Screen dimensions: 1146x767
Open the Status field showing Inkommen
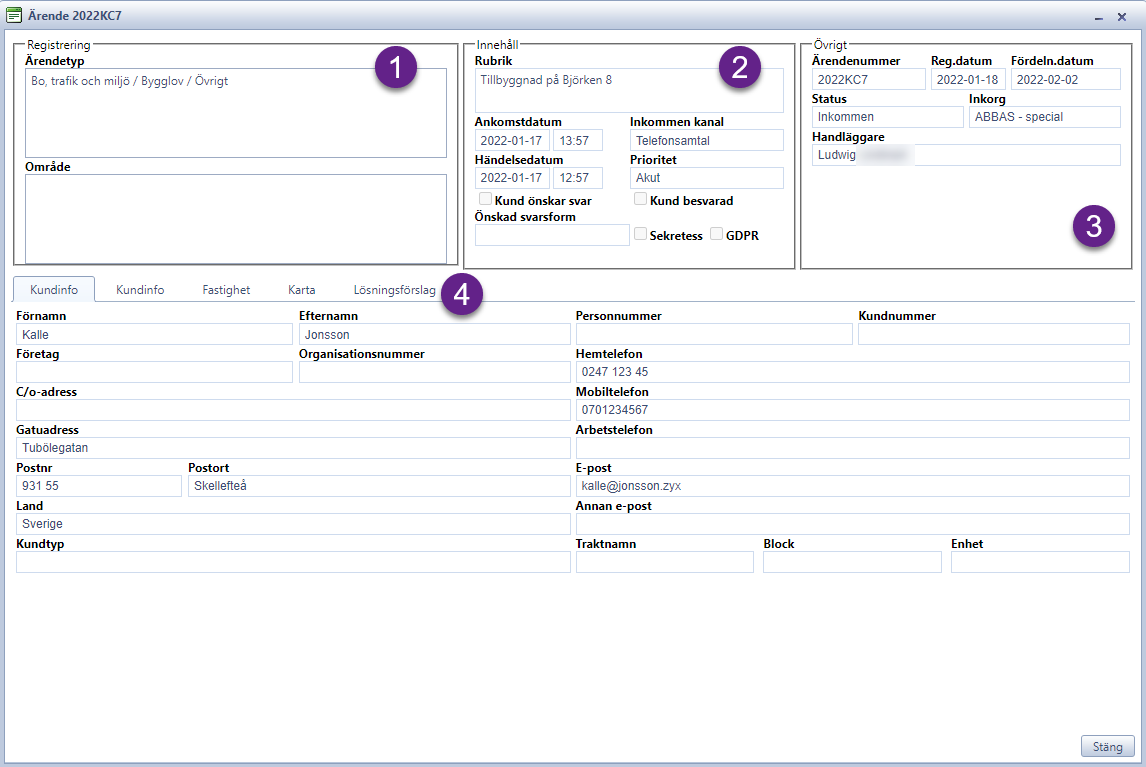click(887, 117)
